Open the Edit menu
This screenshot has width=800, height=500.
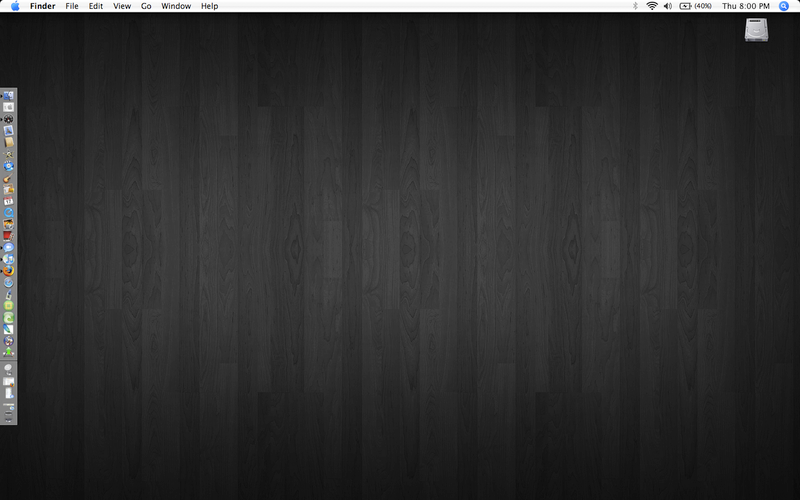coord(96,6)
